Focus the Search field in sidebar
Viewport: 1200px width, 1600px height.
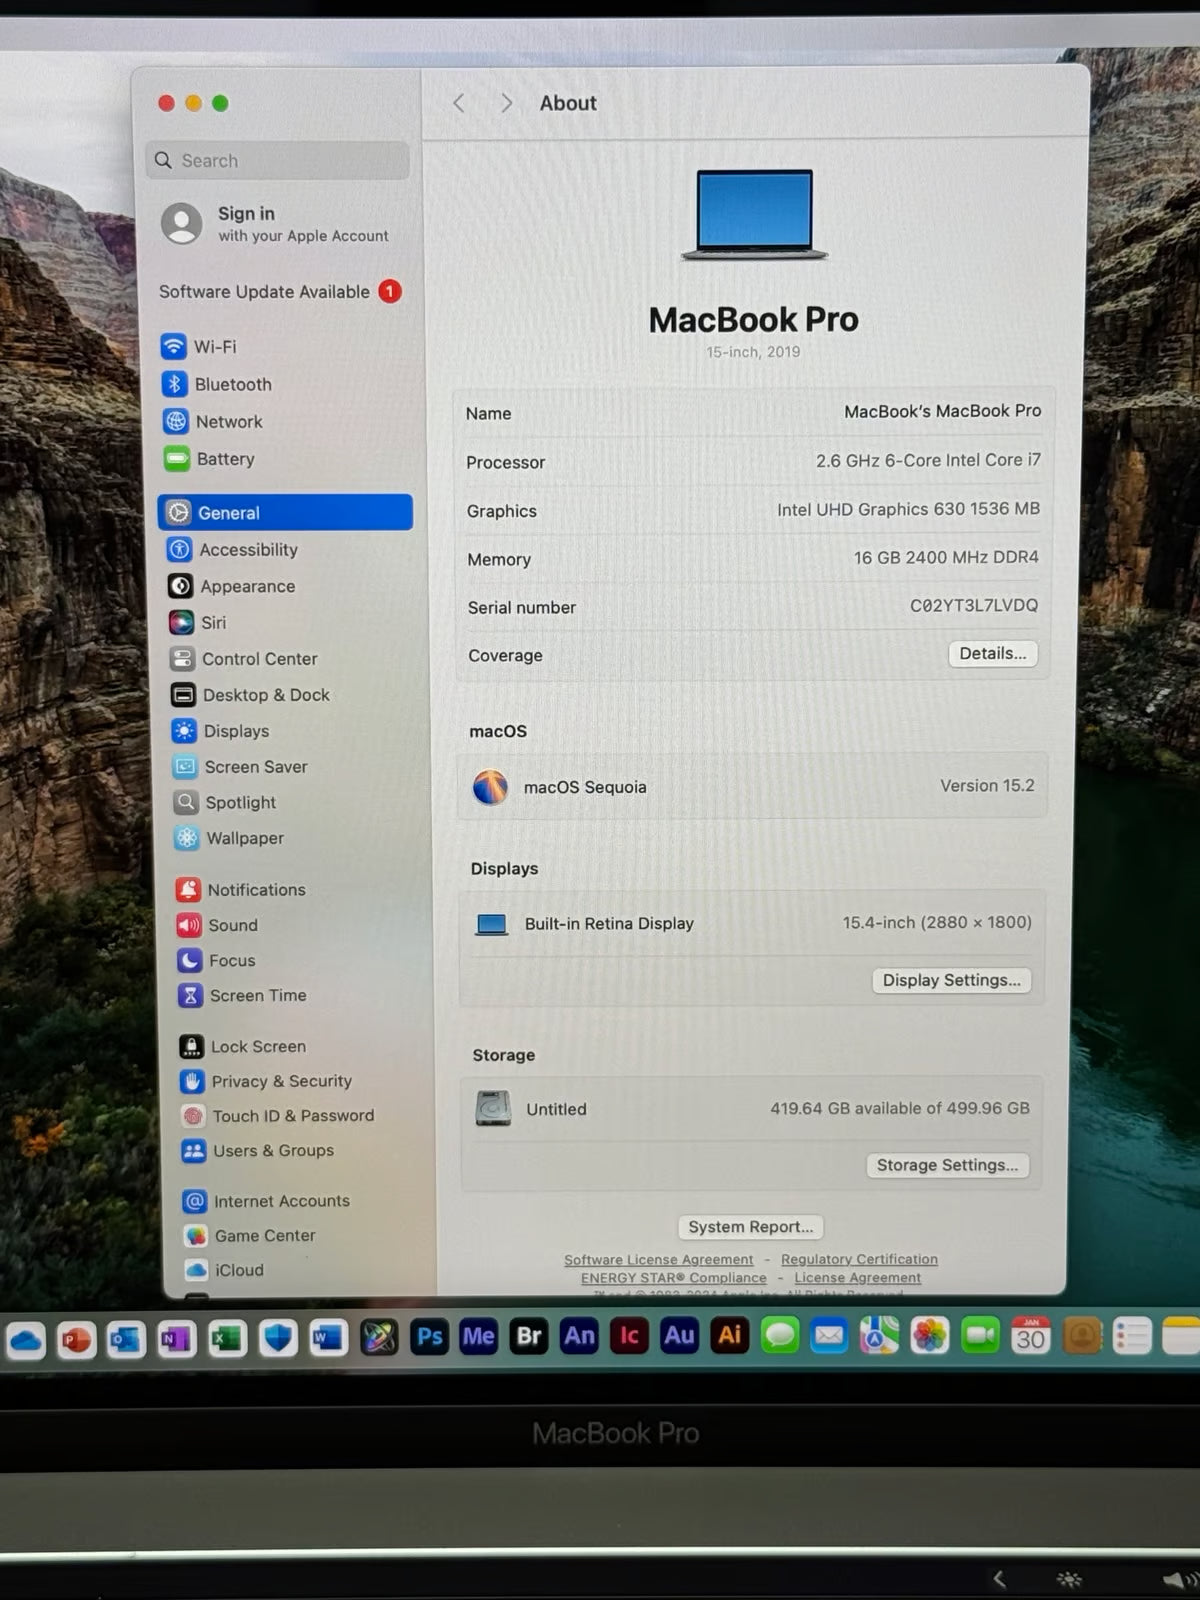tap(278, 160)
